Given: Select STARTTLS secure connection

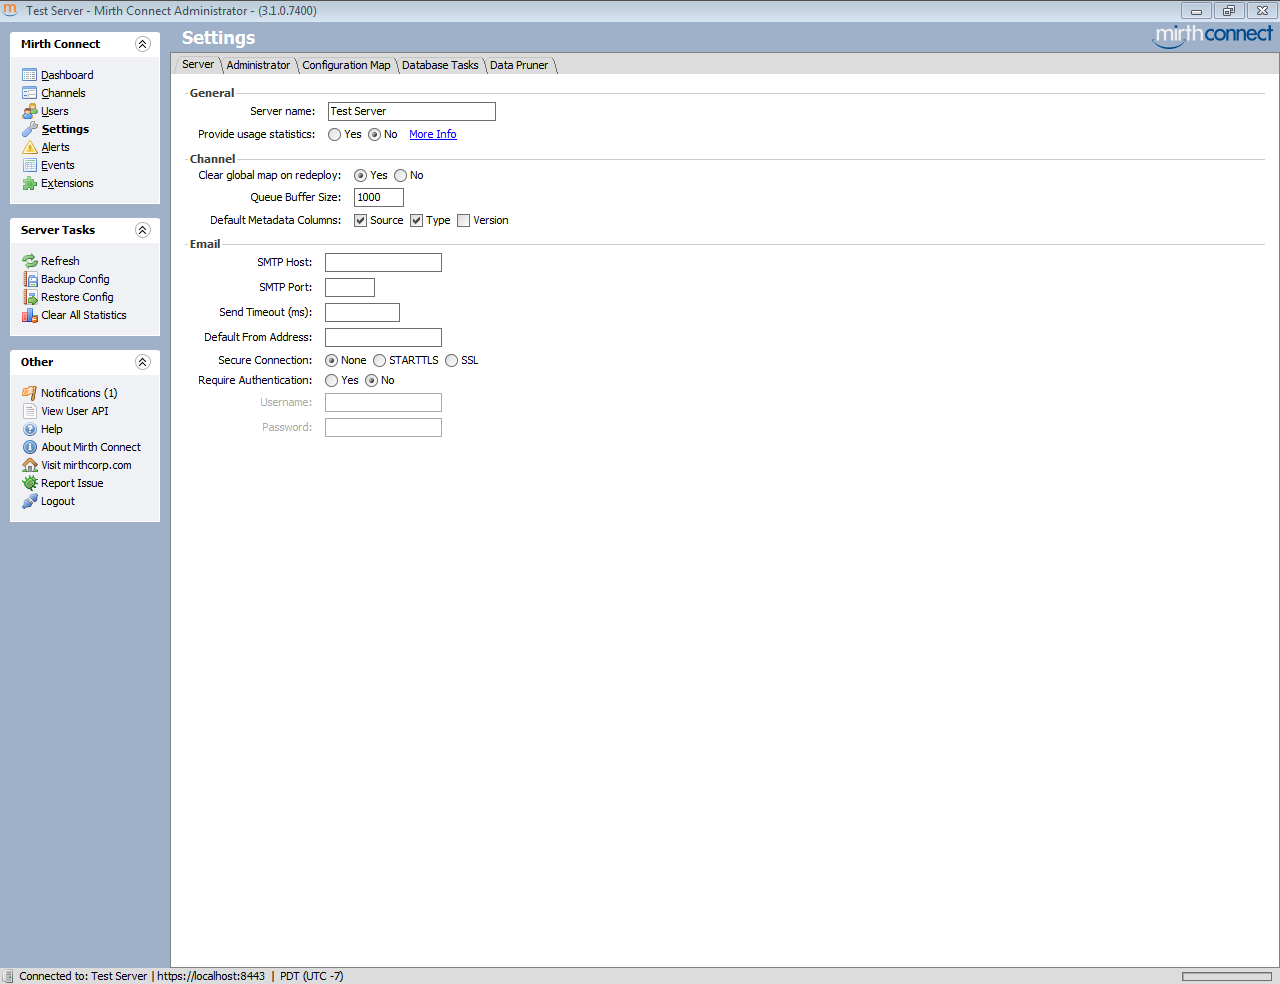Looking at the screenshot, I should [379, 361].
